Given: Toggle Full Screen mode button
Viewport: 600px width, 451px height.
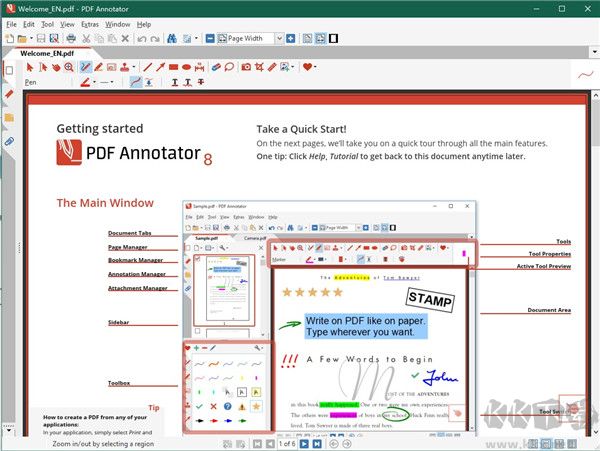Looking at the screenshot, I should coord(334,38).
